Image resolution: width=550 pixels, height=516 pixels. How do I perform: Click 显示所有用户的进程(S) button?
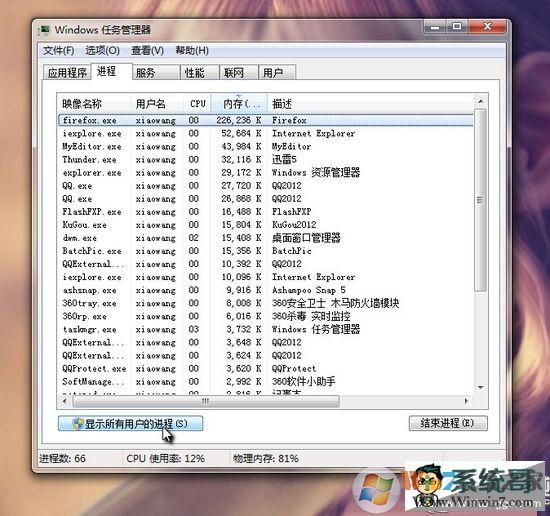click(x=130, y=423)
